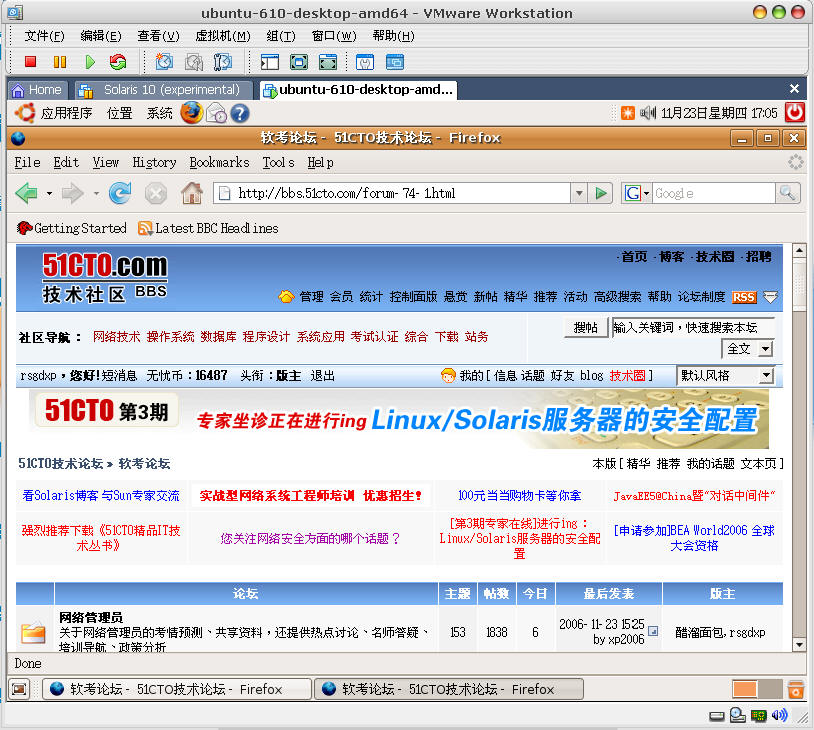Launch Firefox from the Ubuntu panel icon
This screenshot has width=814, height=730.
pos(191,113)
